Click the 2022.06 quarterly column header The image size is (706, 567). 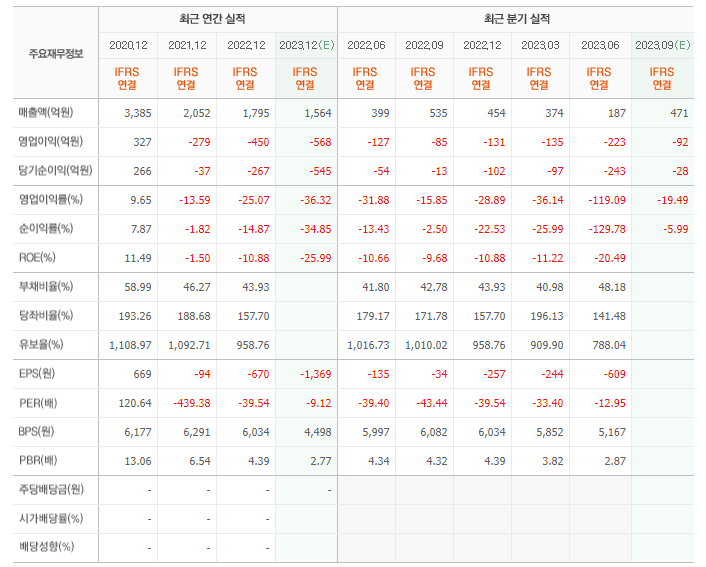tap(366, 45)
